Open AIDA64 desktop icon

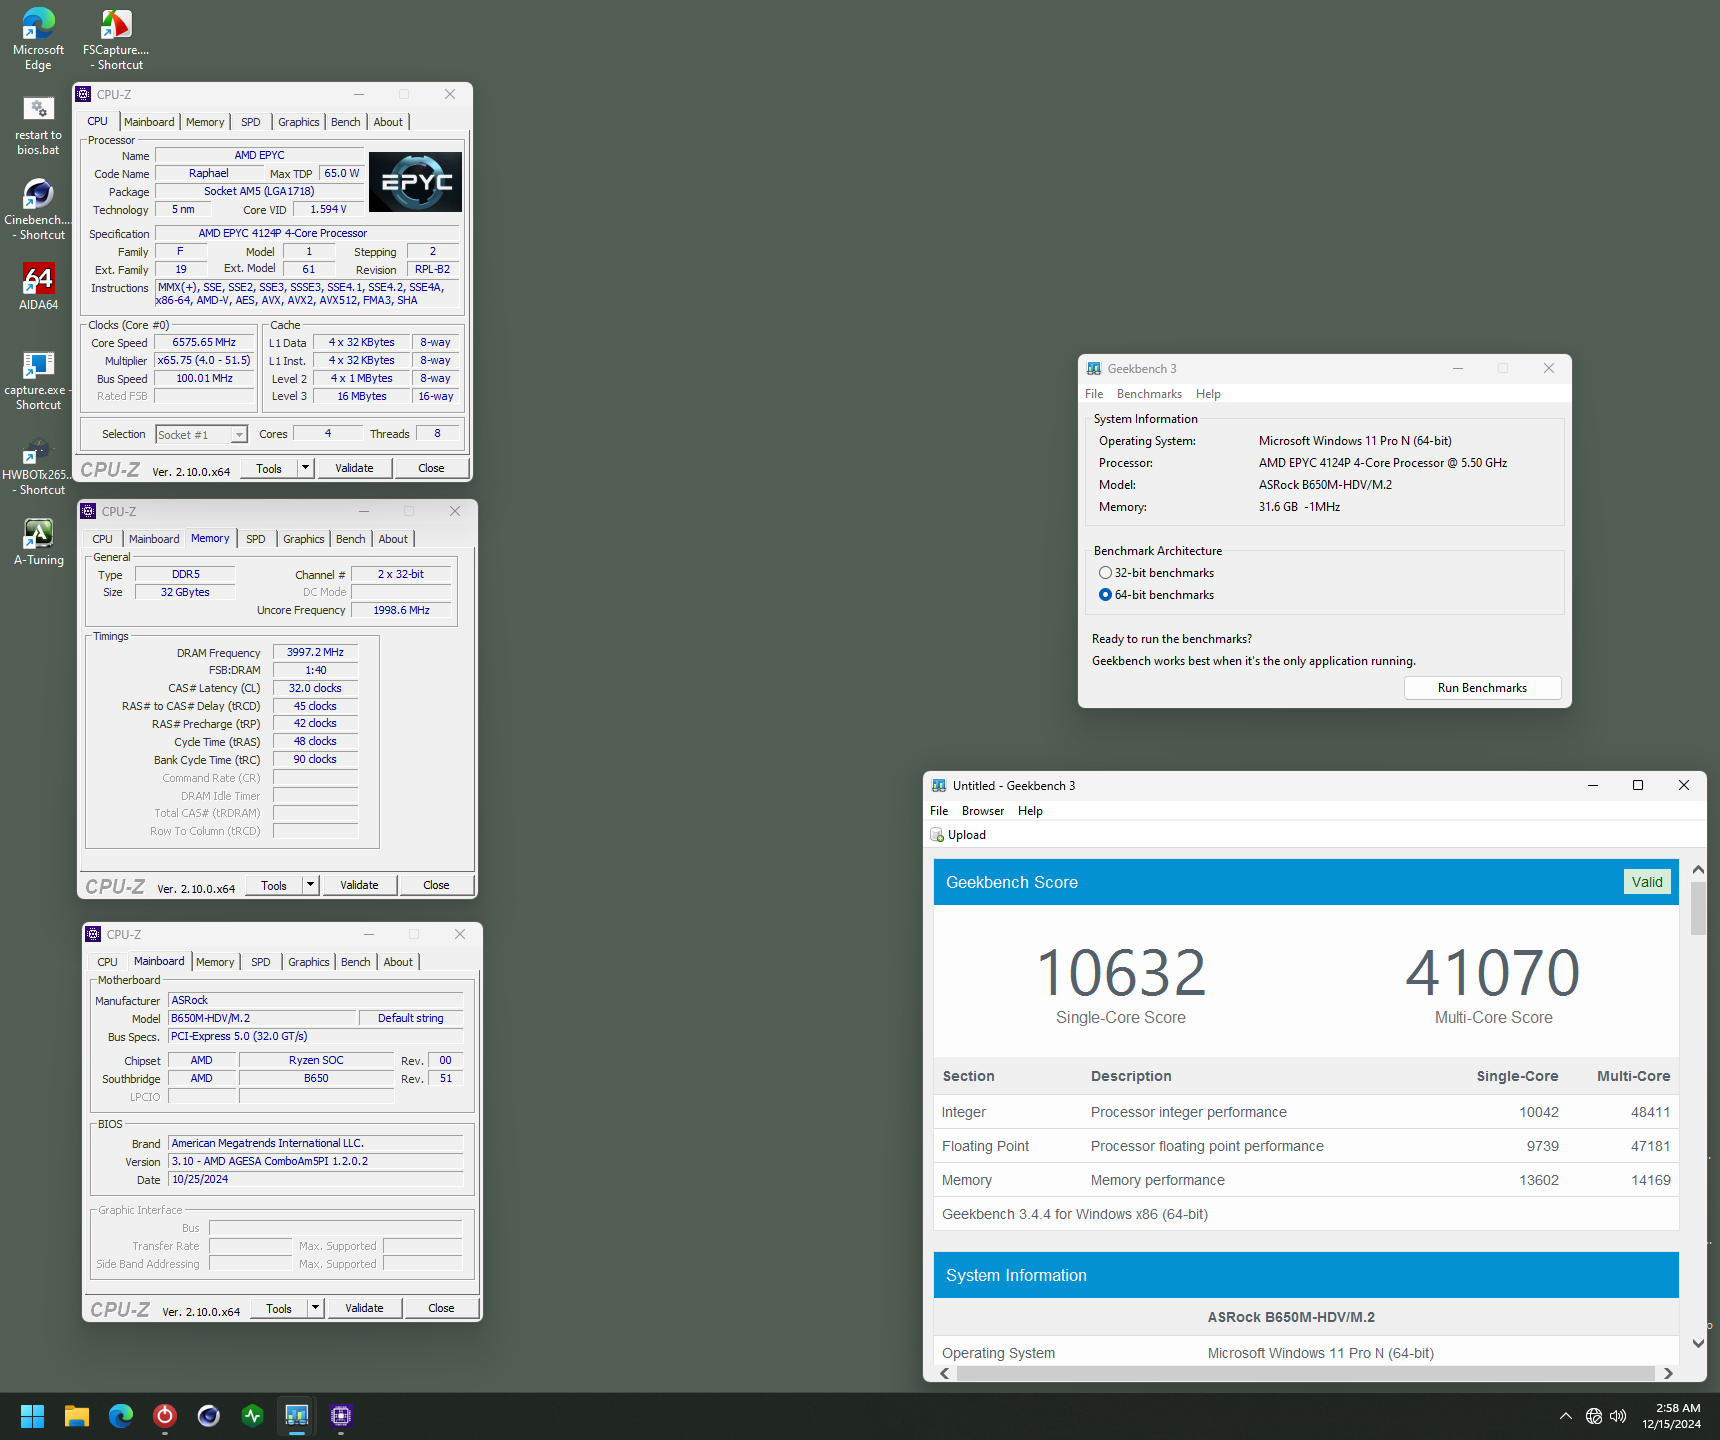click(x=38, y=286)
